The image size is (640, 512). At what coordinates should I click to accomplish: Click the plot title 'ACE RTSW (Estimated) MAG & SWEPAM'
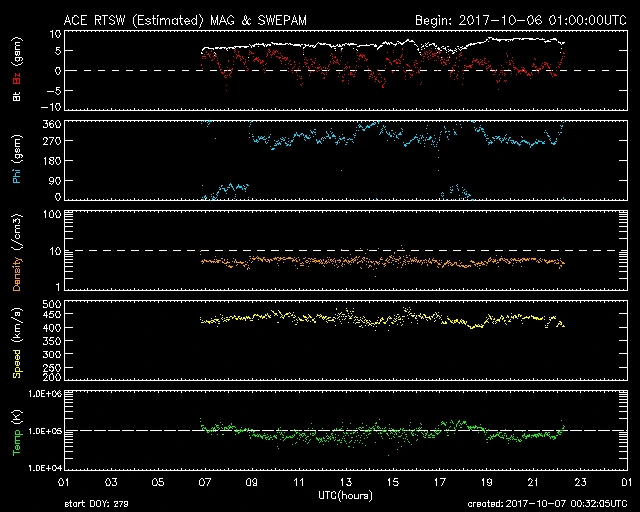click(185, 20)
